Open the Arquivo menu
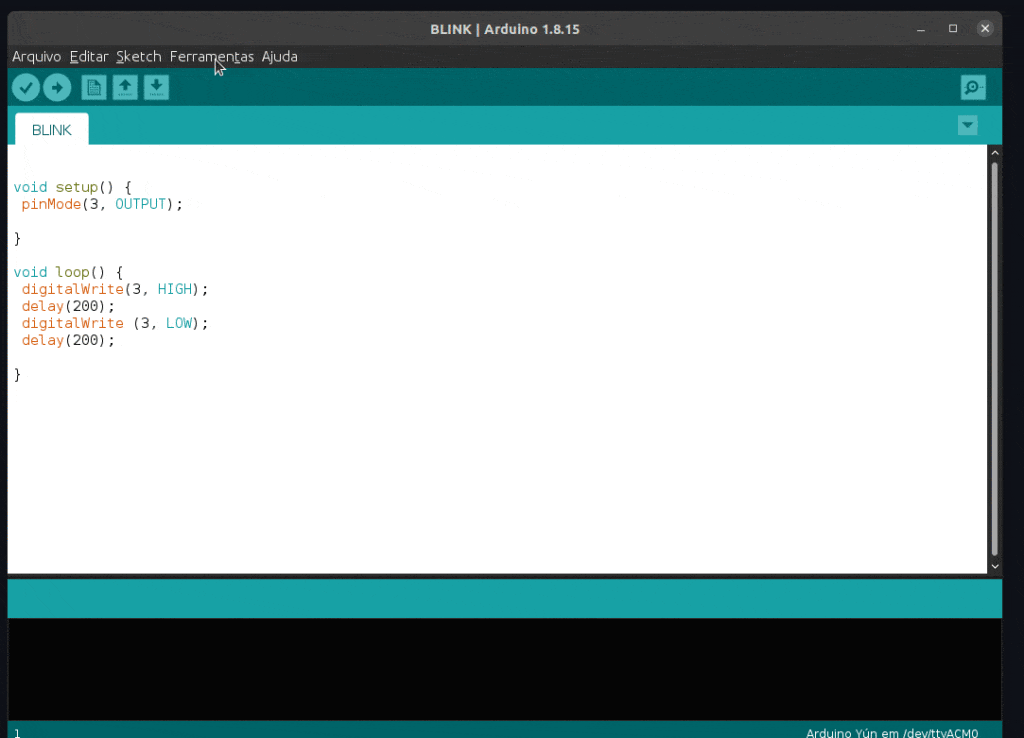Screen dimensions: 1024x738 36,56
